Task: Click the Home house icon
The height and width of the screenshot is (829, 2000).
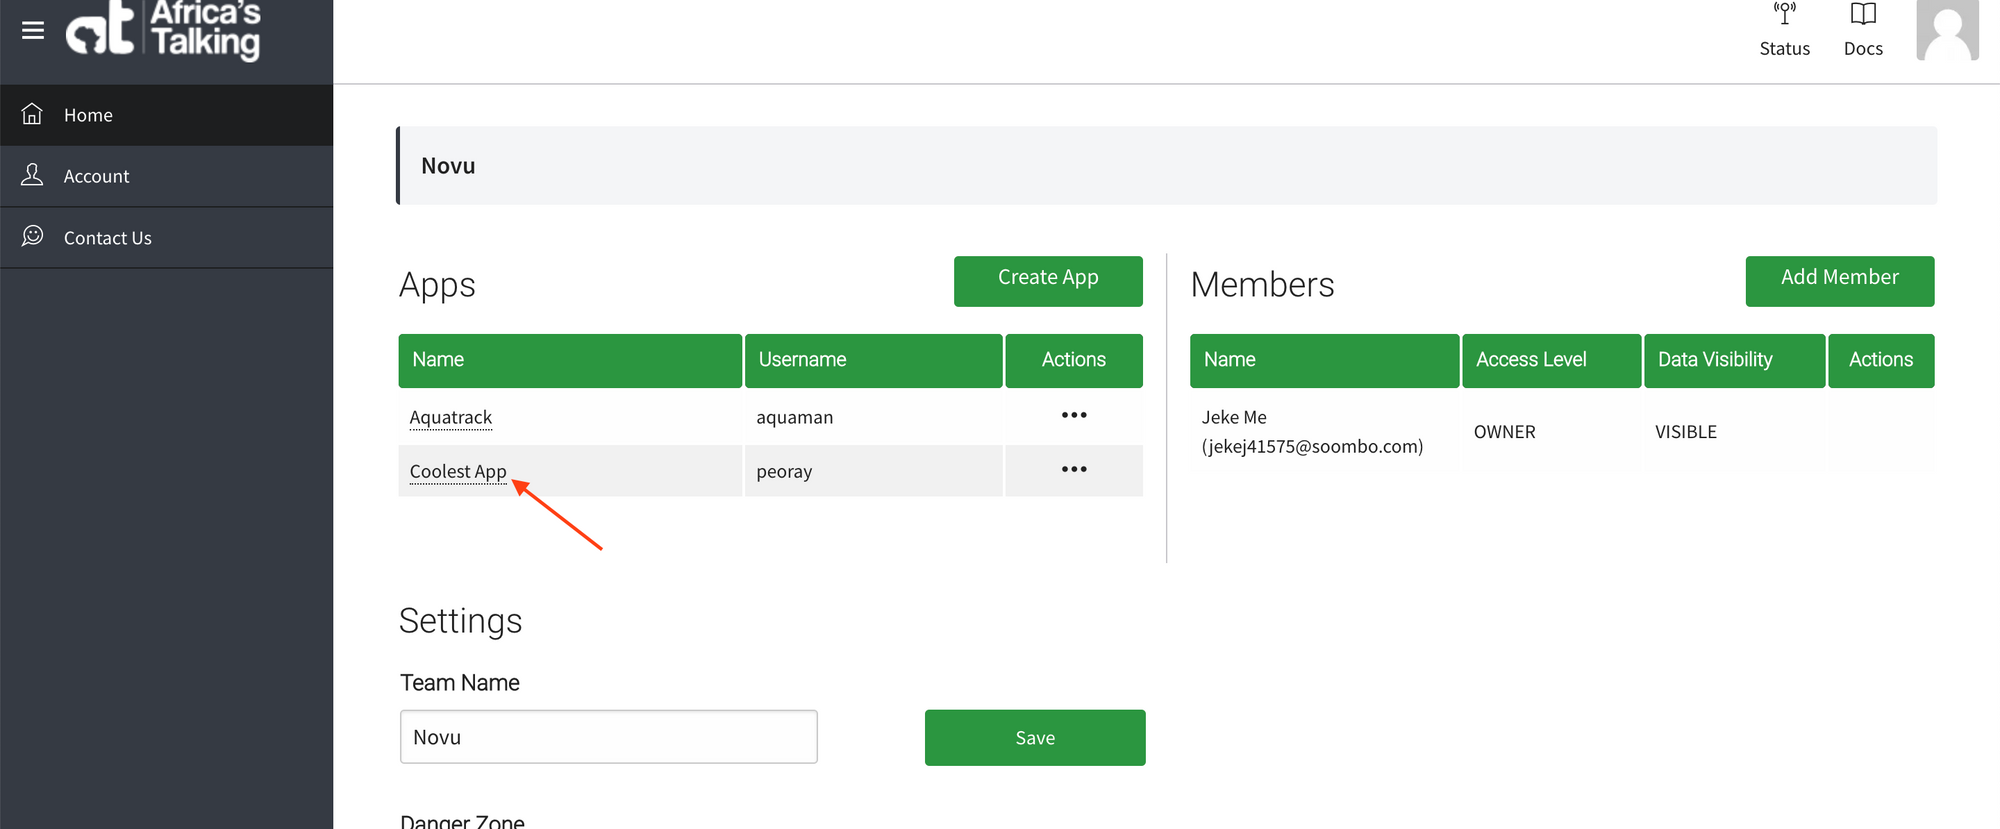Action: 33,114
